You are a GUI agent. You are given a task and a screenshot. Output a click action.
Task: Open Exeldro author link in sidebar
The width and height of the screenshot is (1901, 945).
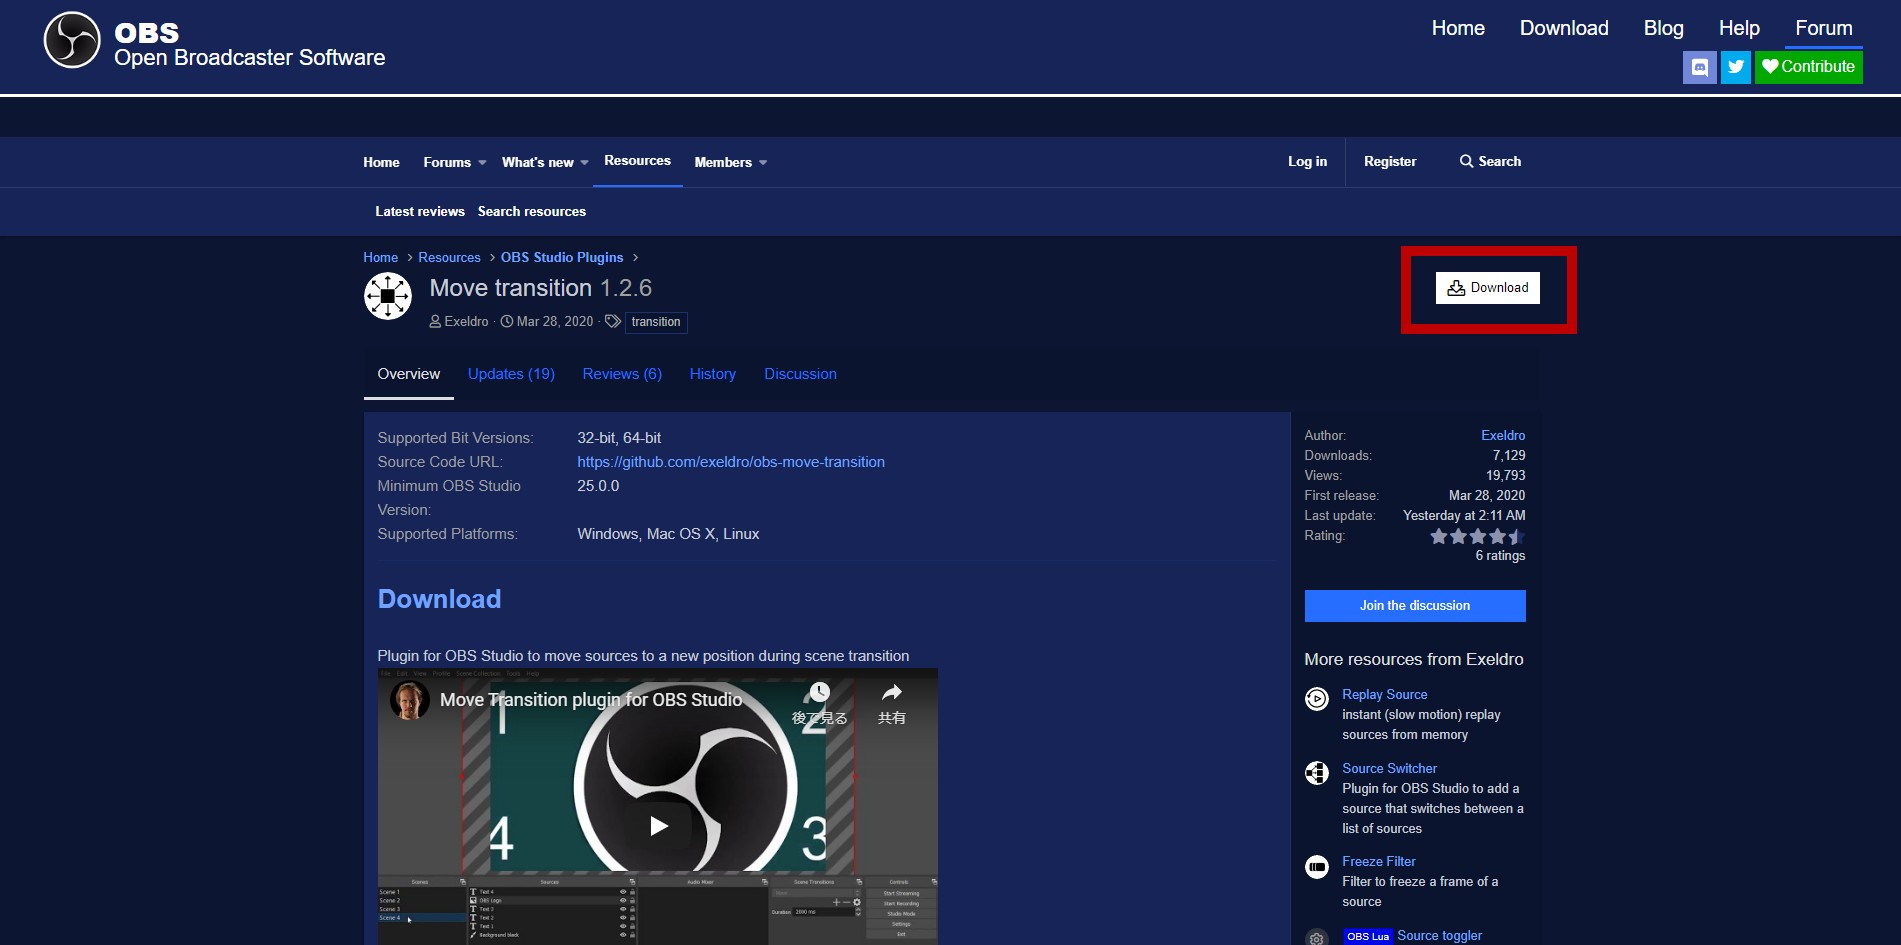pyautogui.click(x=1503, y=435)
